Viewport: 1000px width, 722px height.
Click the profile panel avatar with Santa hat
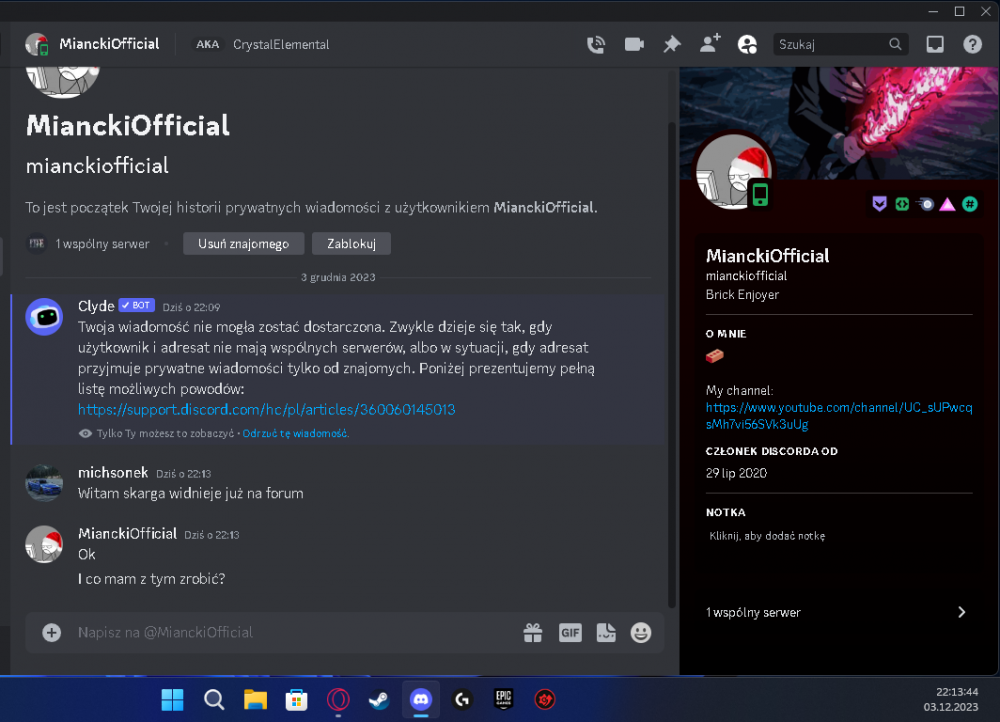pos(733,171)
